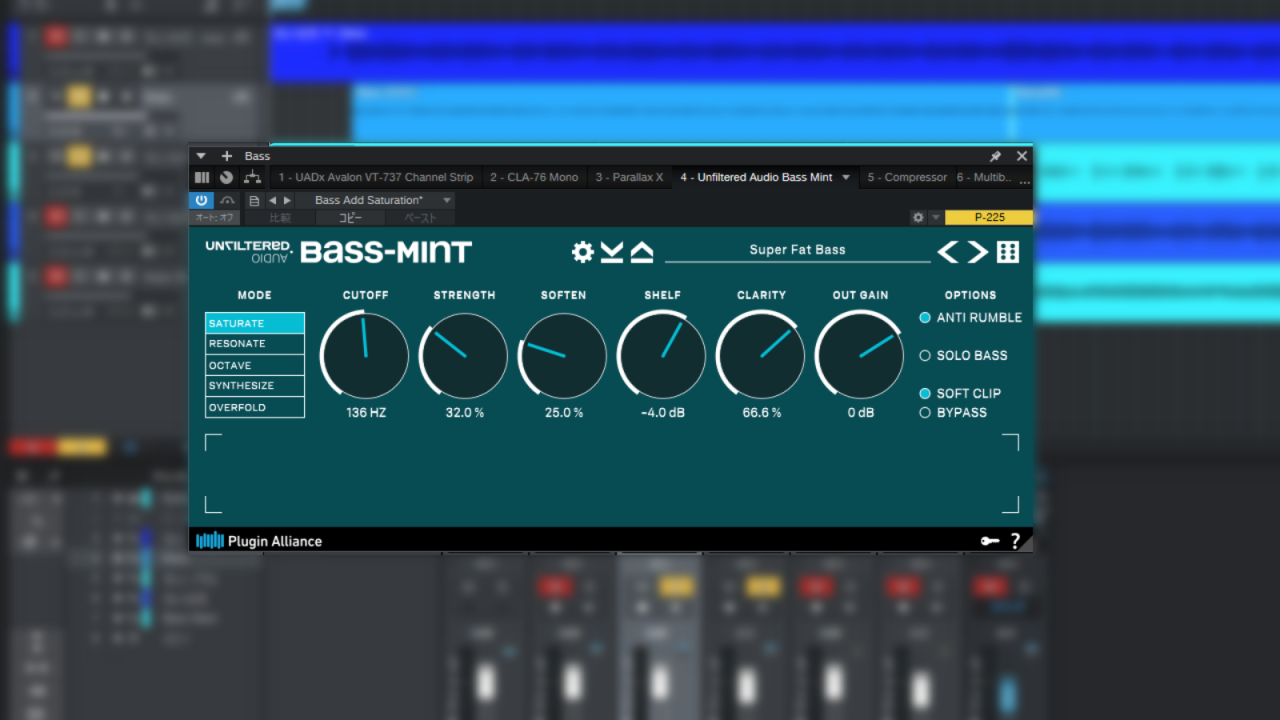
Task: Toggle the plugin power button
Action: click(x=202, y=200)
